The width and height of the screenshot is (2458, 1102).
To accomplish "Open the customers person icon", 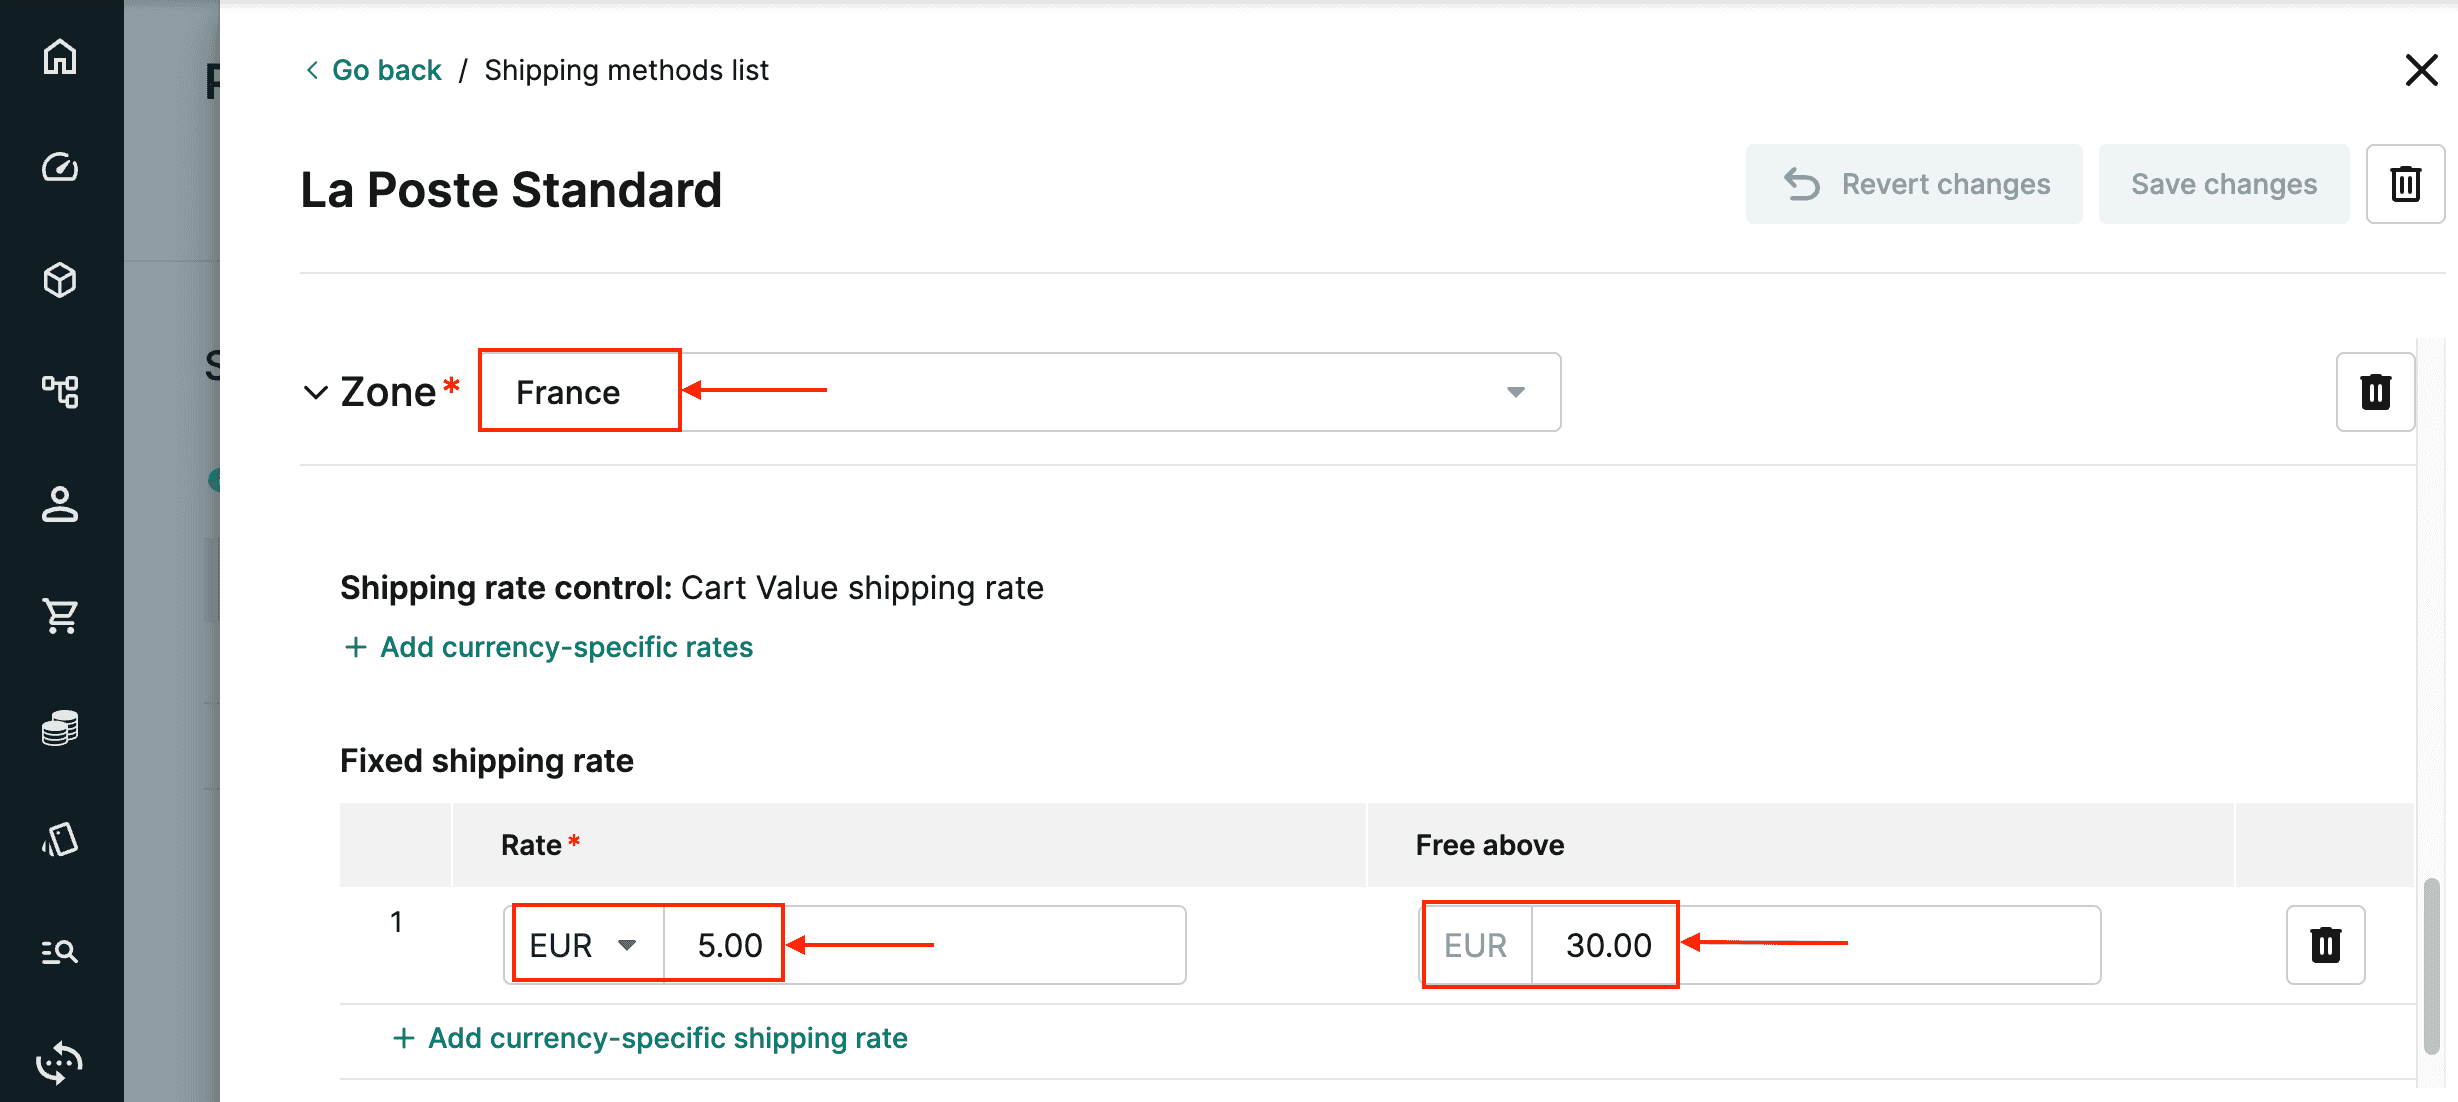I will (60, 504).
